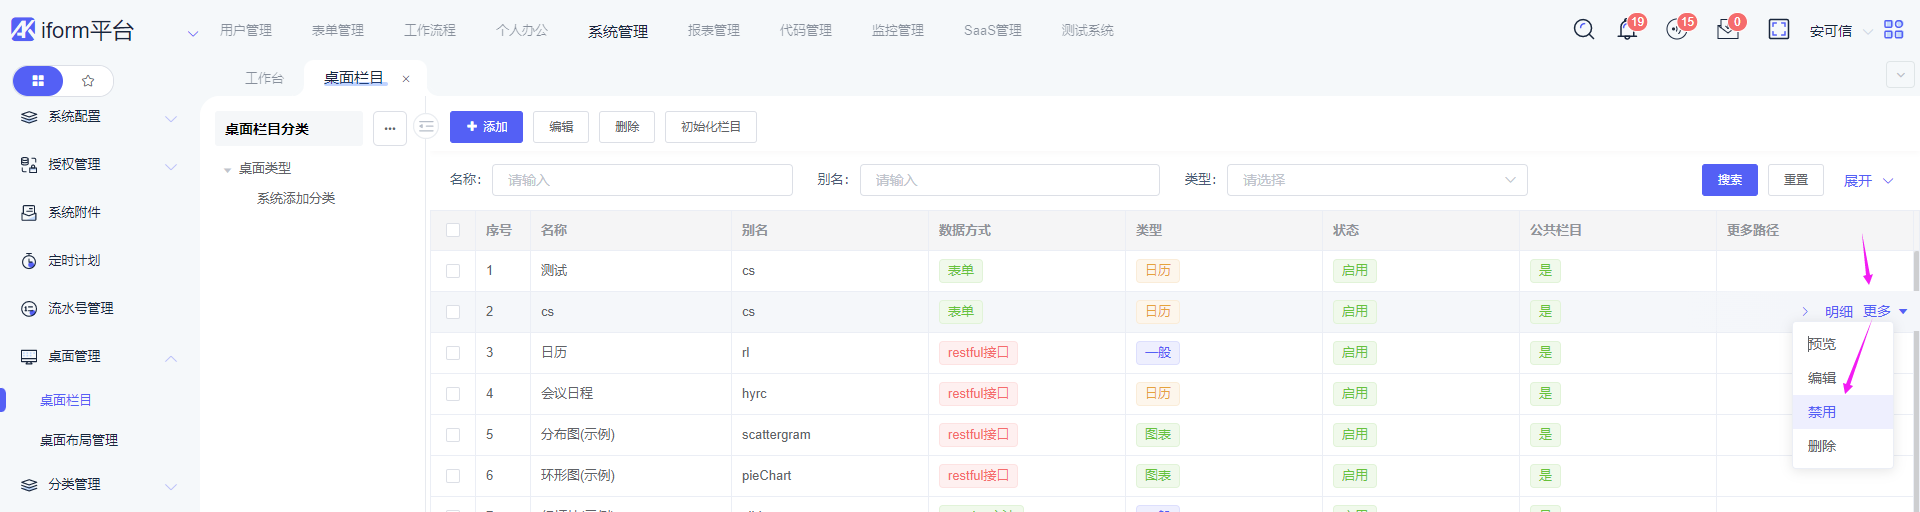Screen dimensions: 1920x512
Task: Check the checkbox for row 1 测试
Action: (x=453, y=271)
